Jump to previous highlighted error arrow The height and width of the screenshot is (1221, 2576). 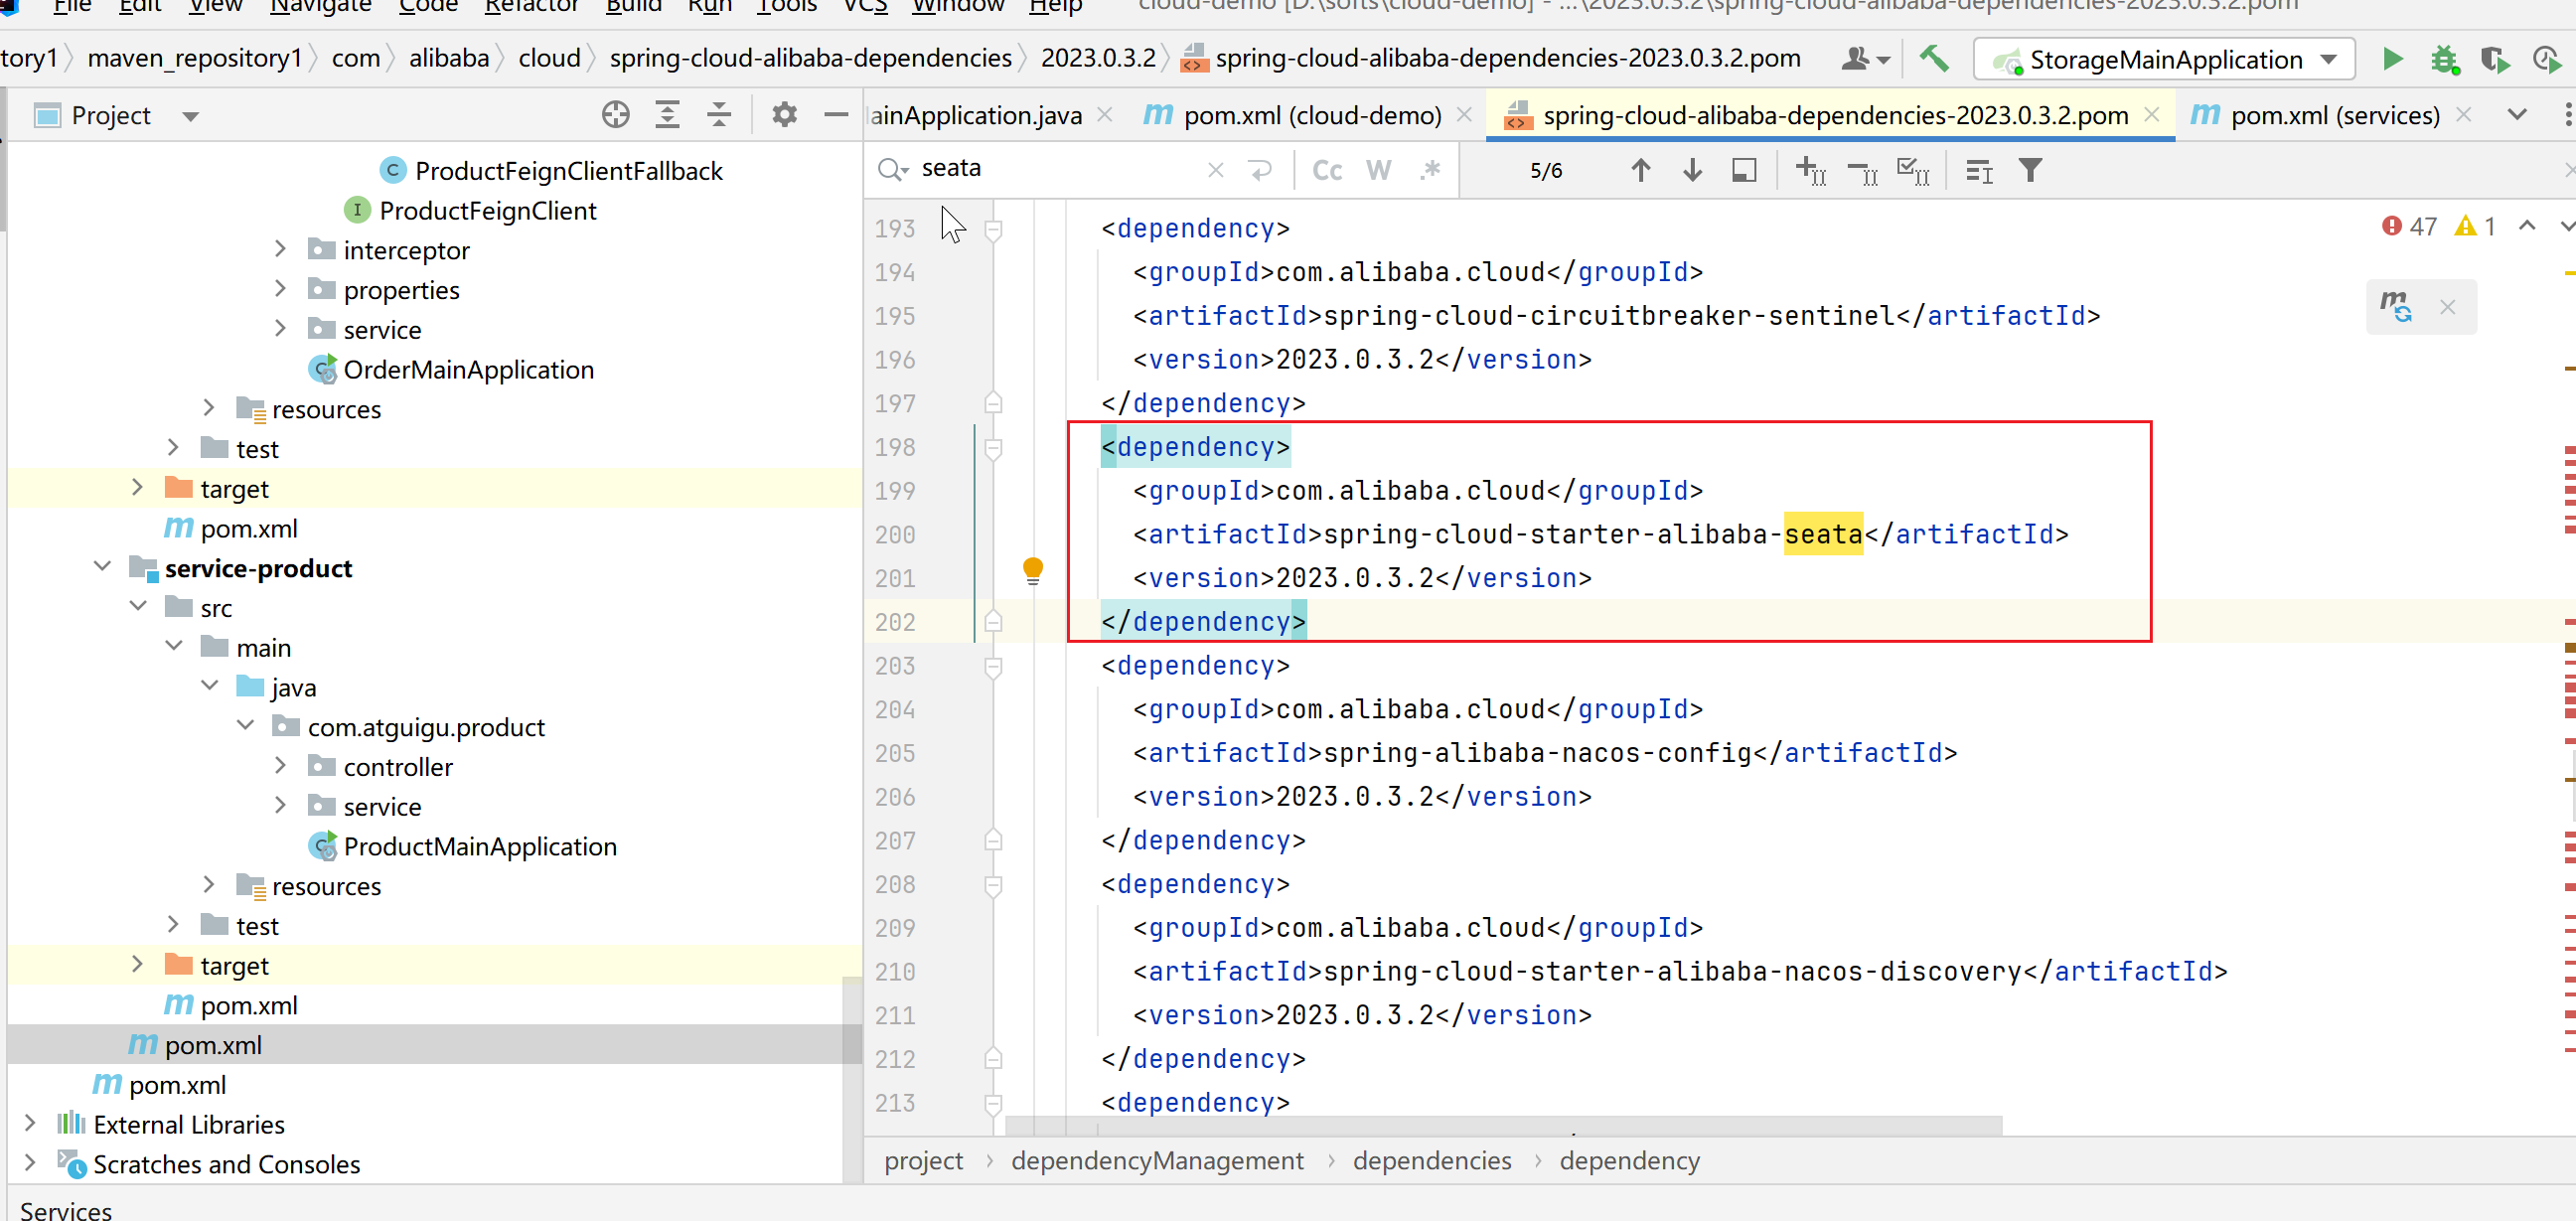click(2527, 226)
